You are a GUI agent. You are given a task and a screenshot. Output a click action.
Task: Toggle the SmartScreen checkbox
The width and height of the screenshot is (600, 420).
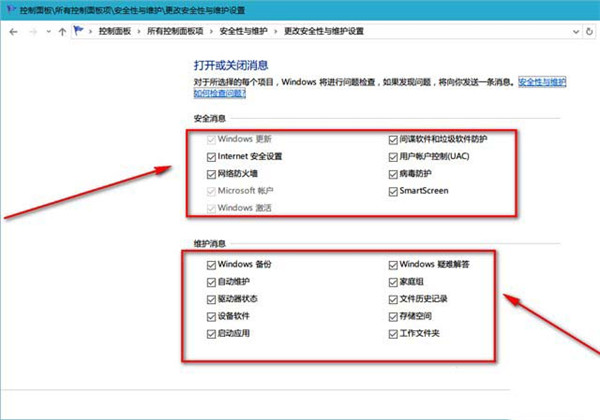point(392,190)
